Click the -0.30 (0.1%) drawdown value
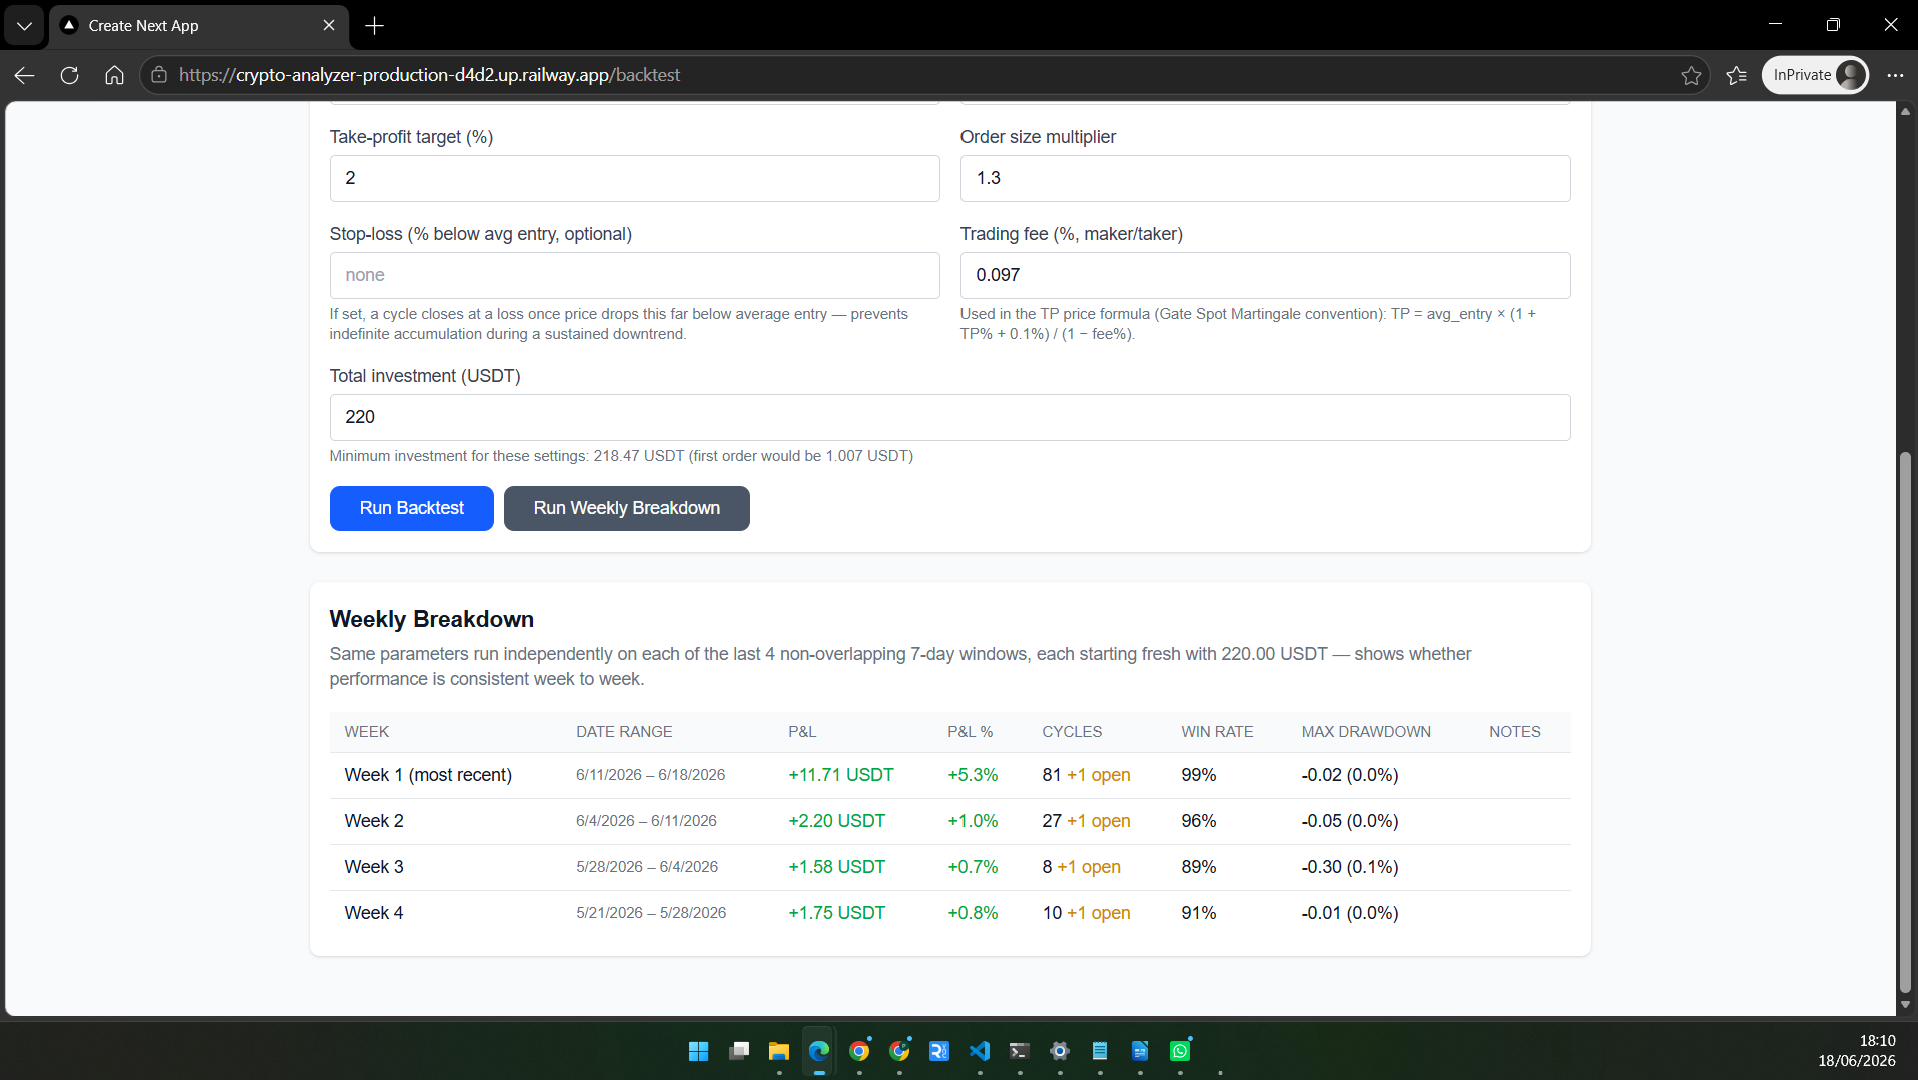The height and width of the screenshot is (1080, 1918). pyautogui.click(x=1349, y=867)
